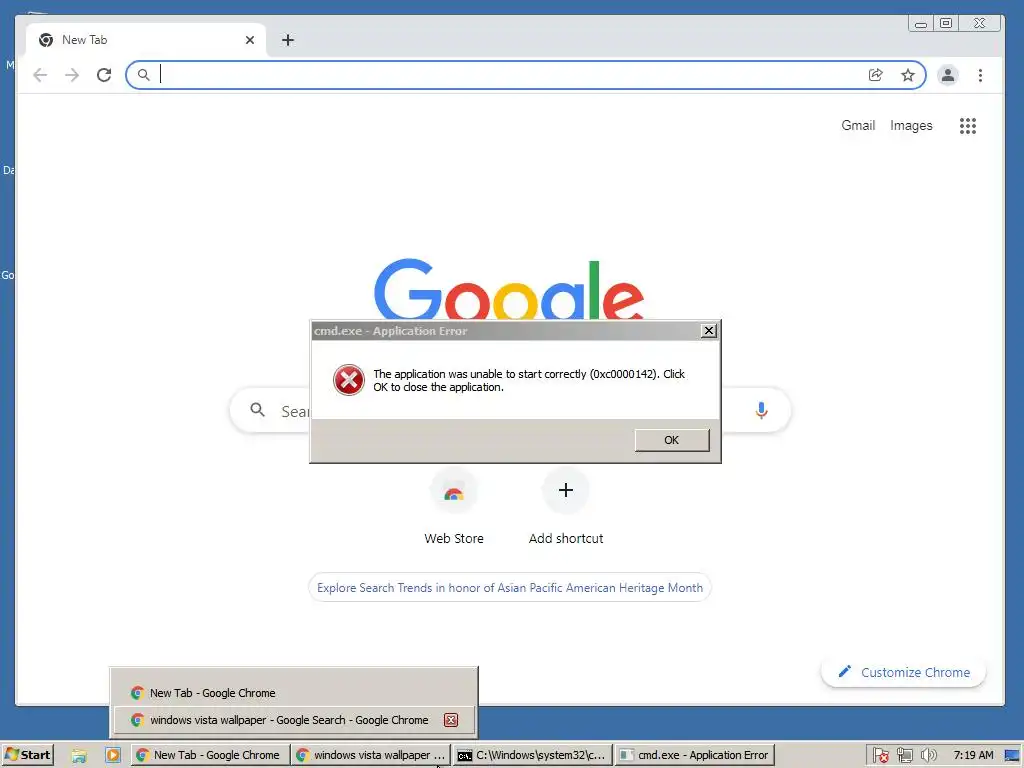The image size is (1024, 768).
Task: Open the network tray icon
Action: click(904, 756)
